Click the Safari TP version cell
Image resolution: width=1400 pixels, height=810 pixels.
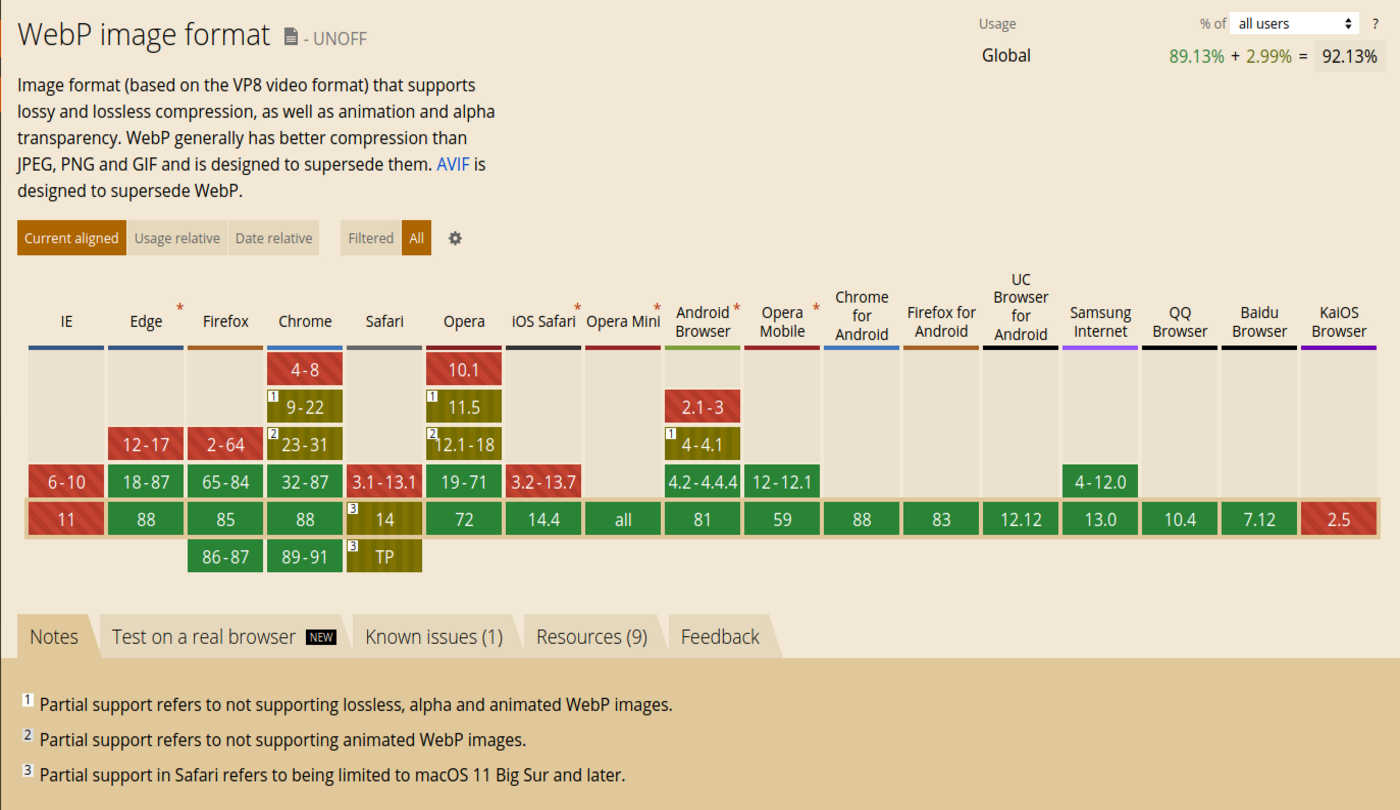coord(384,557)
